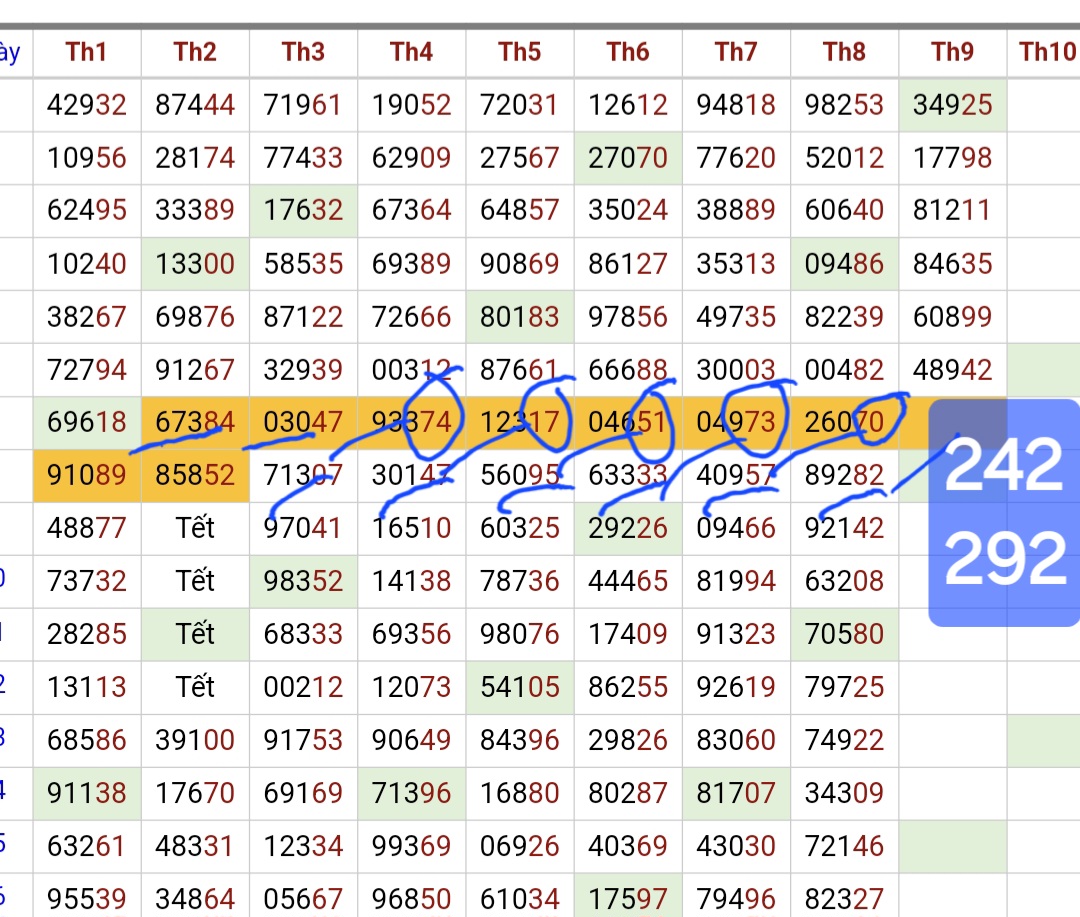Click green-highlighted cell 71396
This screenshot has height=917, width=1080.
coord(411,793)
